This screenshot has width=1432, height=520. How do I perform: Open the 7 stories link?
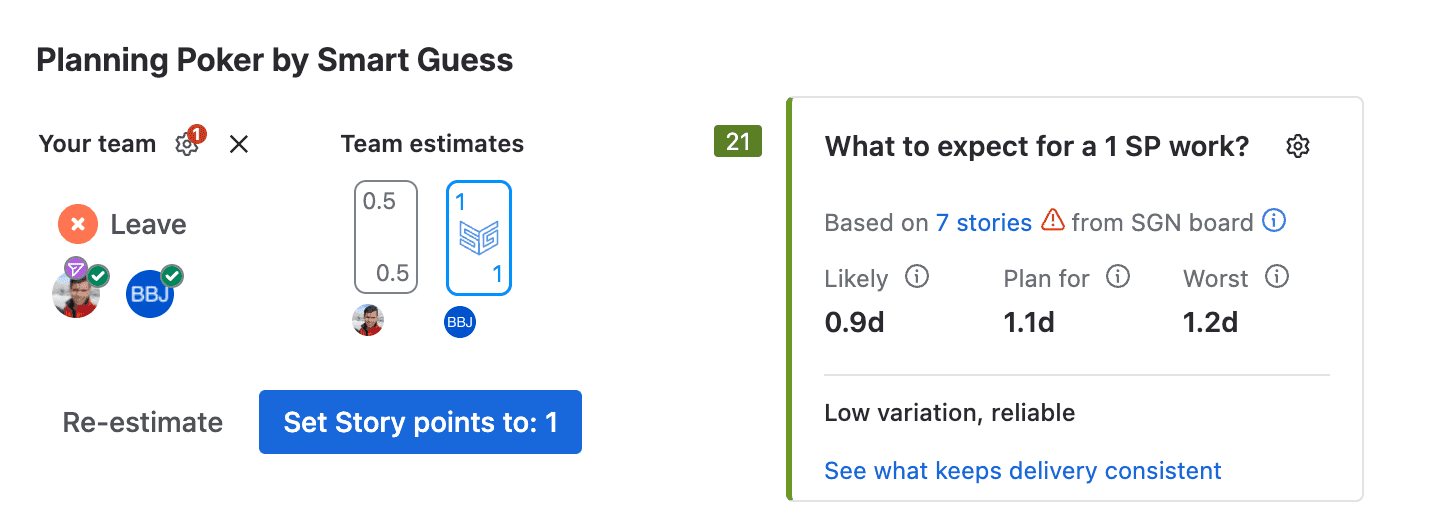point(983,222)
